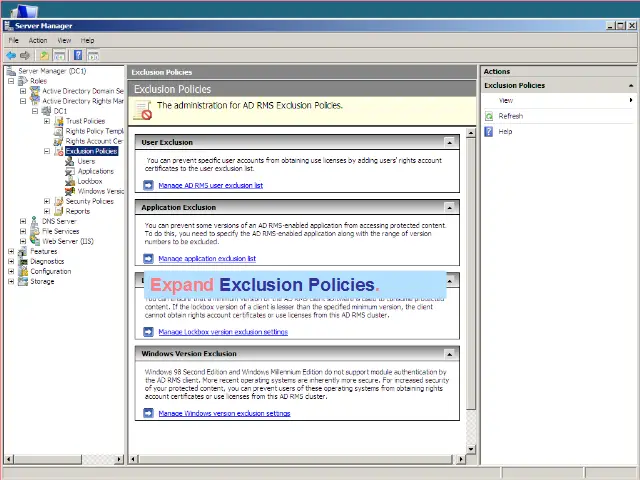Open the Help menu in menu bar
The width and height of the screenshot is (640, 480).
[87, 40]
